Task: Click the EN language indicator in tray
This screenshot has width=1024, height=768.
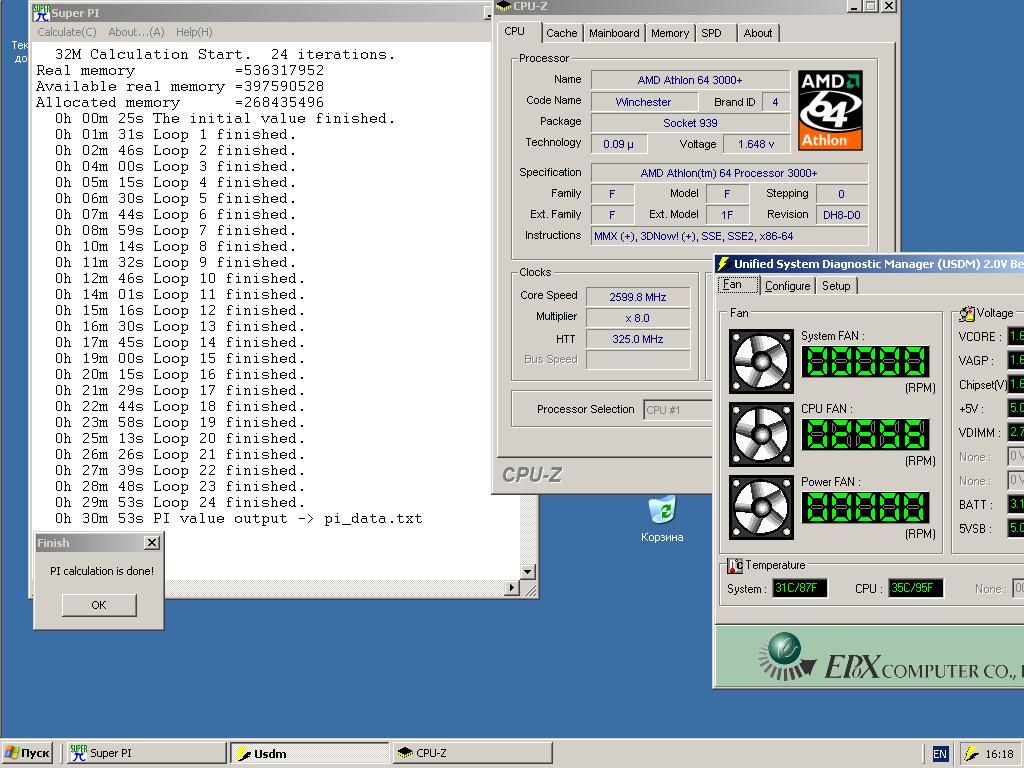Action: click(940, 754)
